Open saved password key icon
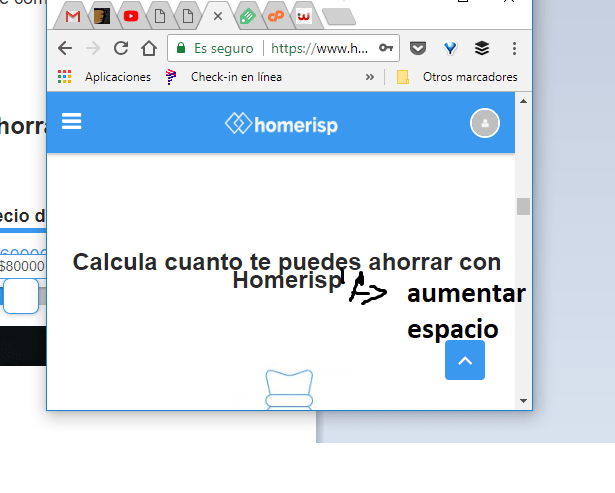Viewport: 615px width, 493px height. [386, 48]
